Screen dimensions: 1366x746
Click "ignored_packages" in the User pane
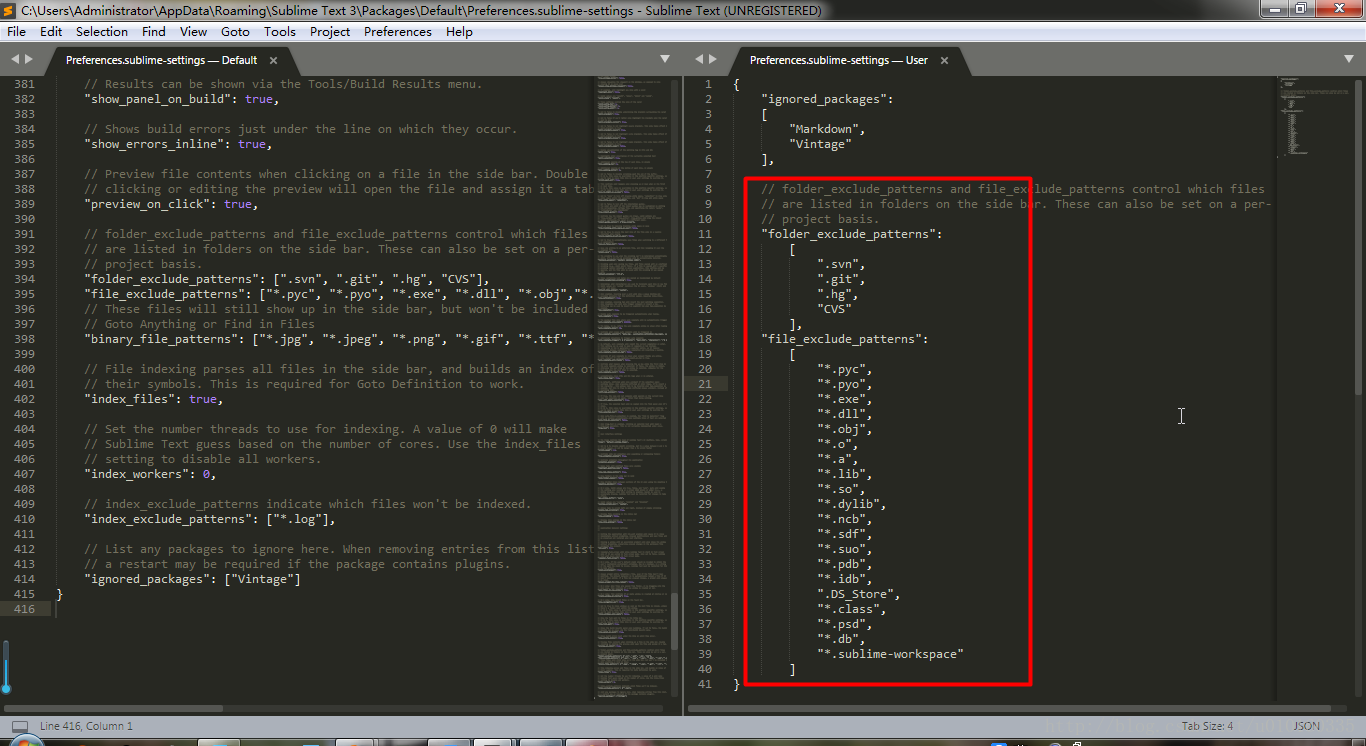(824, 99)
